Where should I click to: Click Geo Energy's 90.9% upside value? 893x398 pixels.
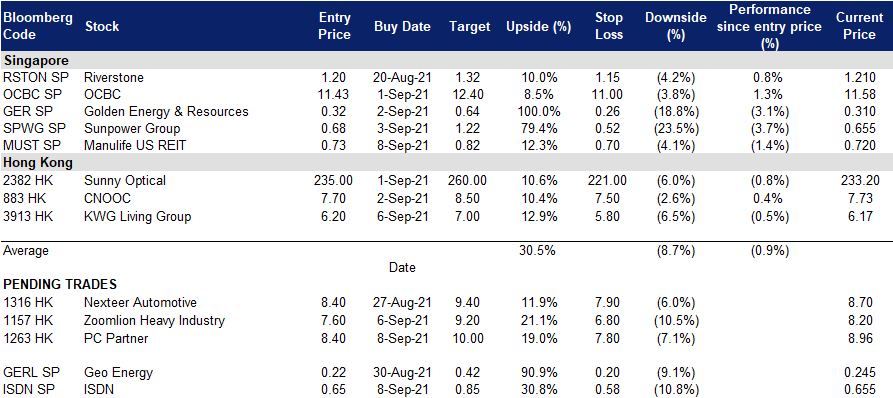[x=539, y=372]
